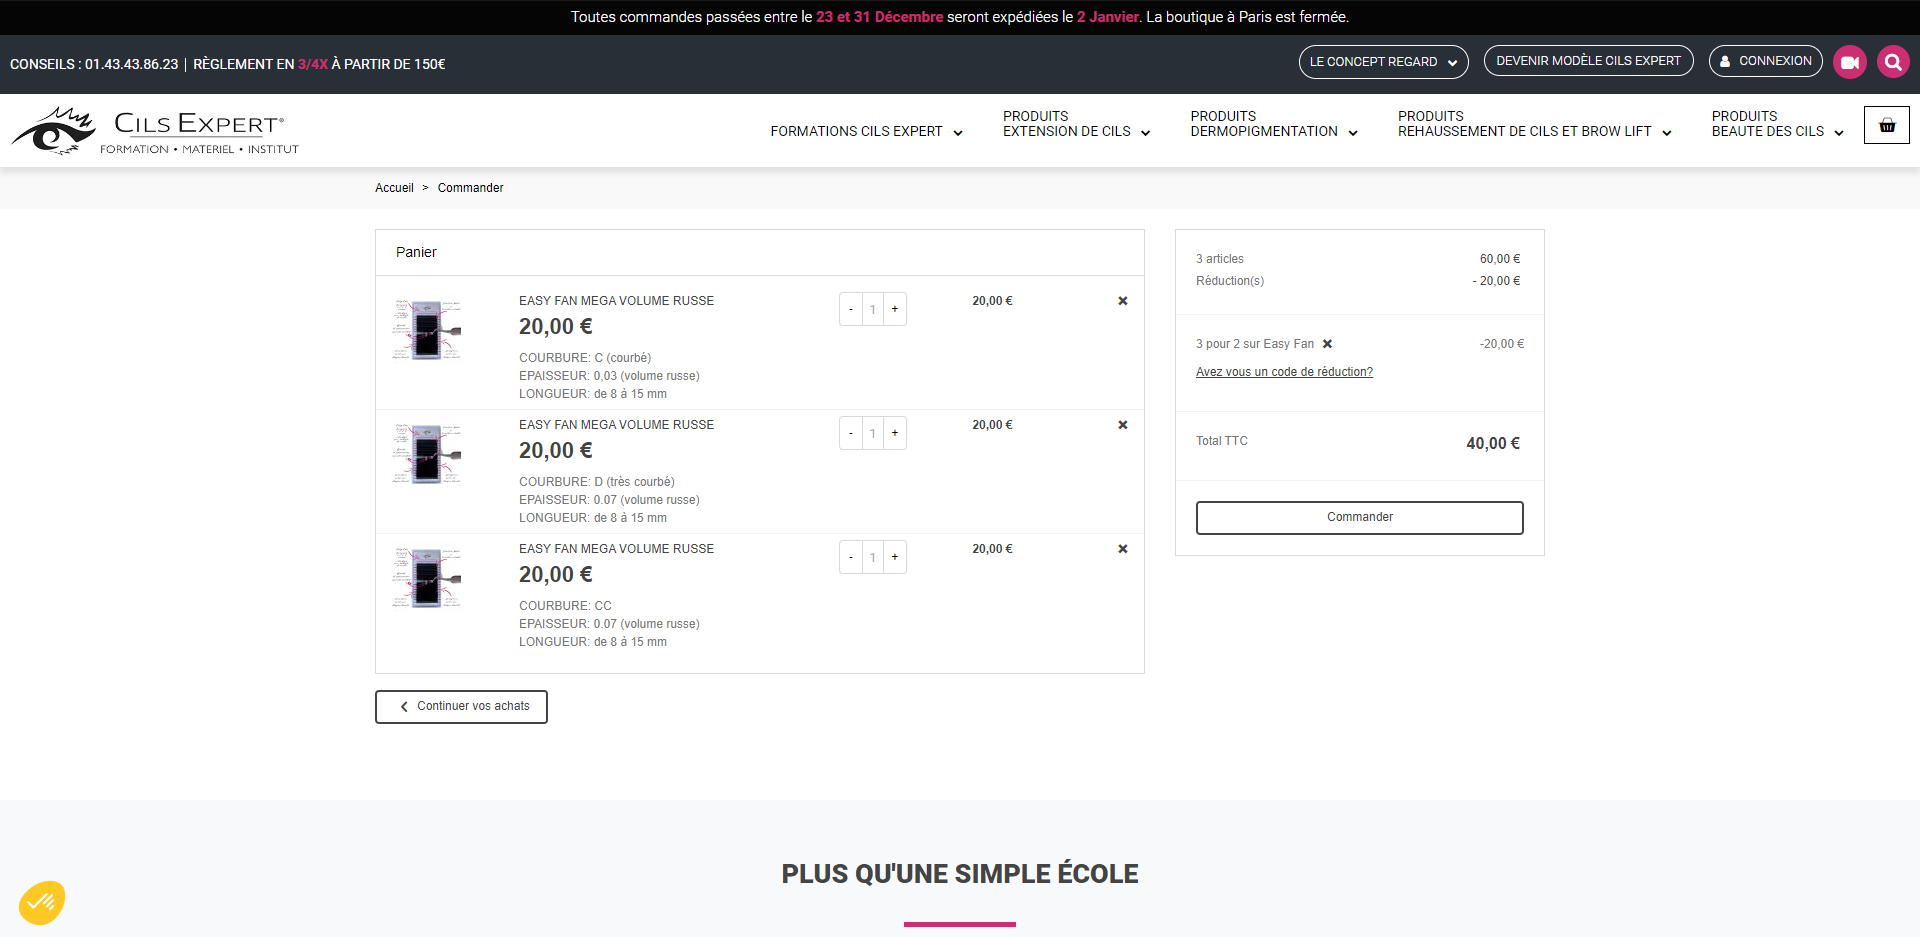Go to Accueil breadcrumb link

pyautogui.click(x=394, y=188)
